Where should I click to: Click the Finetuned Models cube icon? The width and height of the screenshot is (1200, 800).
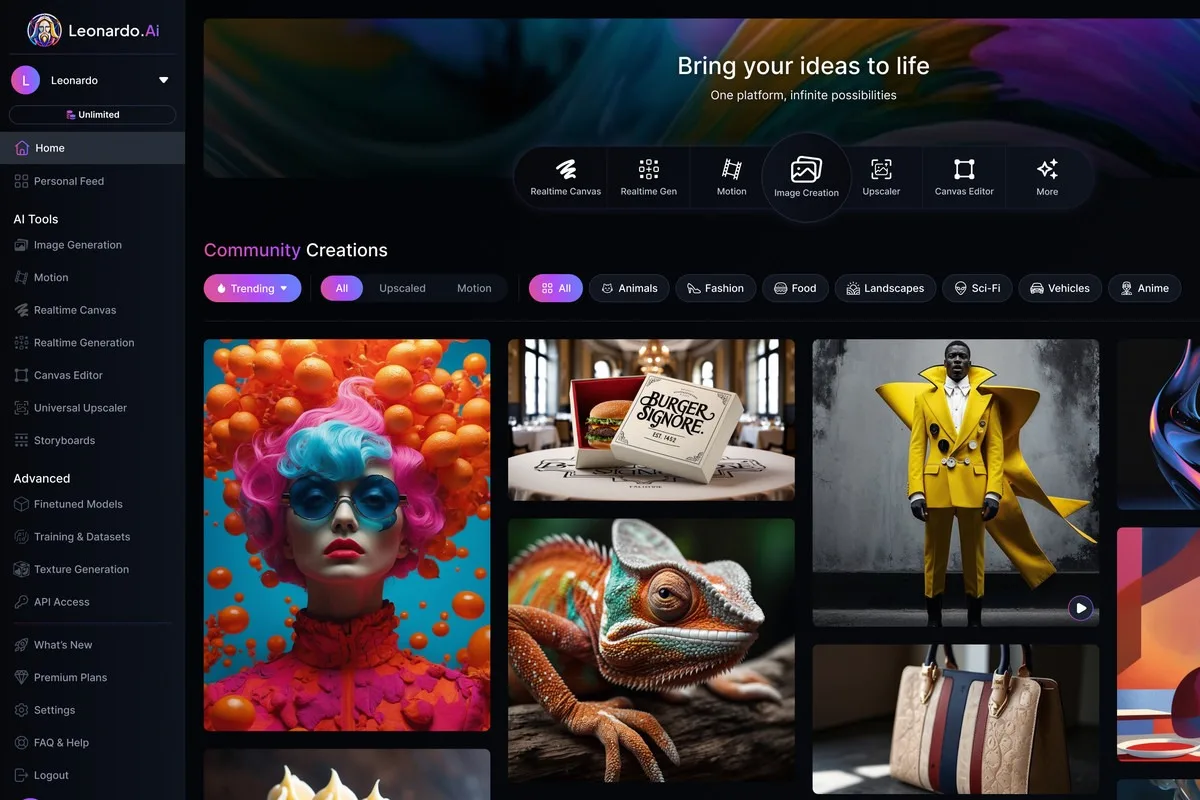pyautogui.click(x=22, y=504)
